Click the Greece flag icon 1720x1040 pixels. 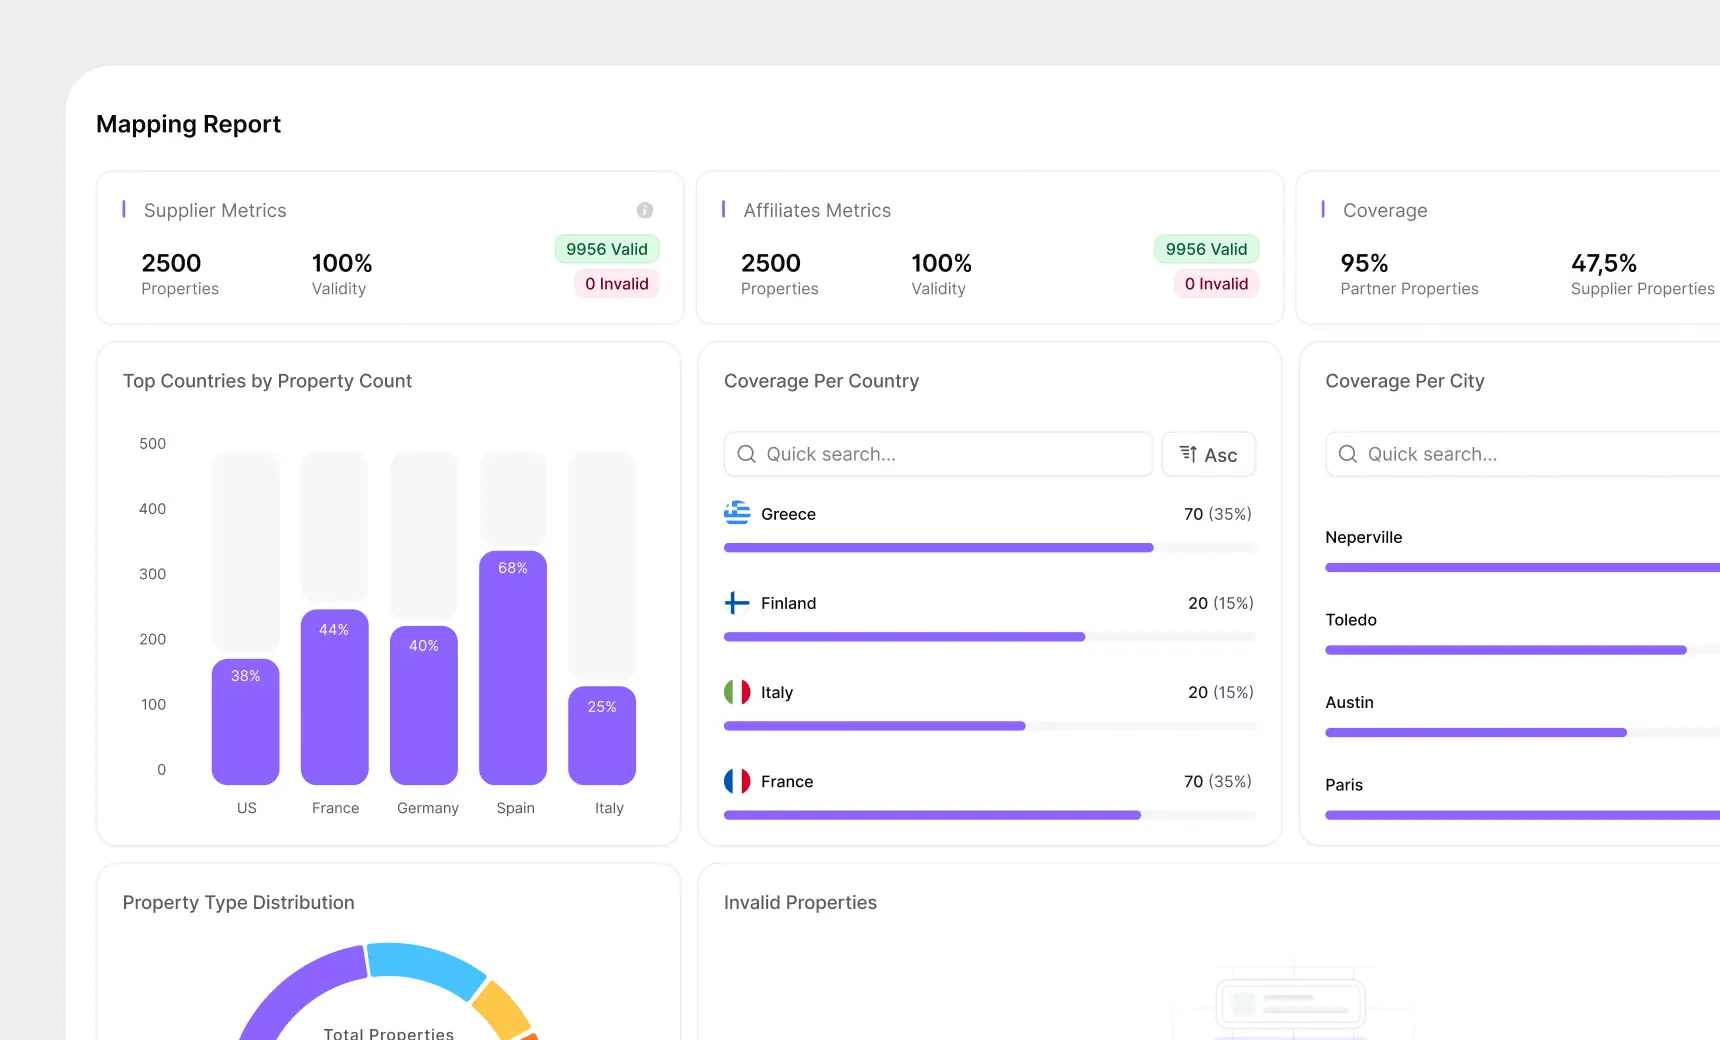pos(737,513)
